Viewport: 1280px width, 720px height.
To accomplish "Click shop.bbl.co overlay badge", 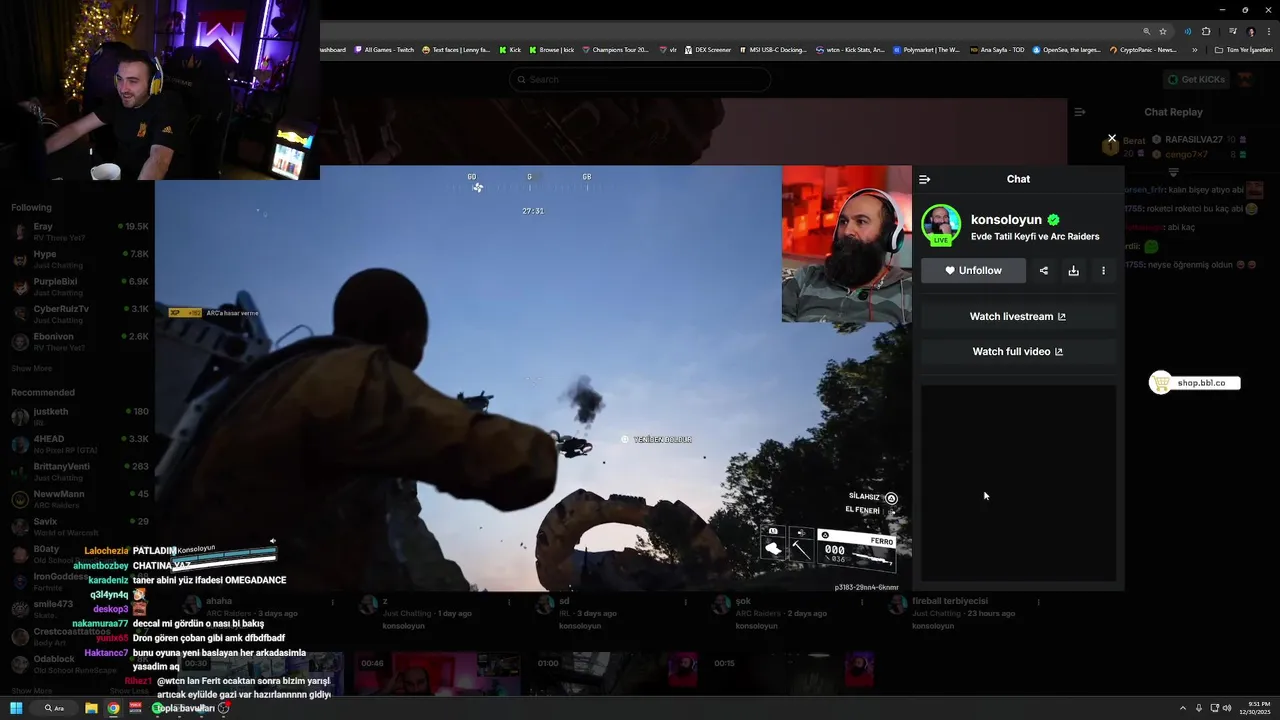I will (x=1195, y=383).
